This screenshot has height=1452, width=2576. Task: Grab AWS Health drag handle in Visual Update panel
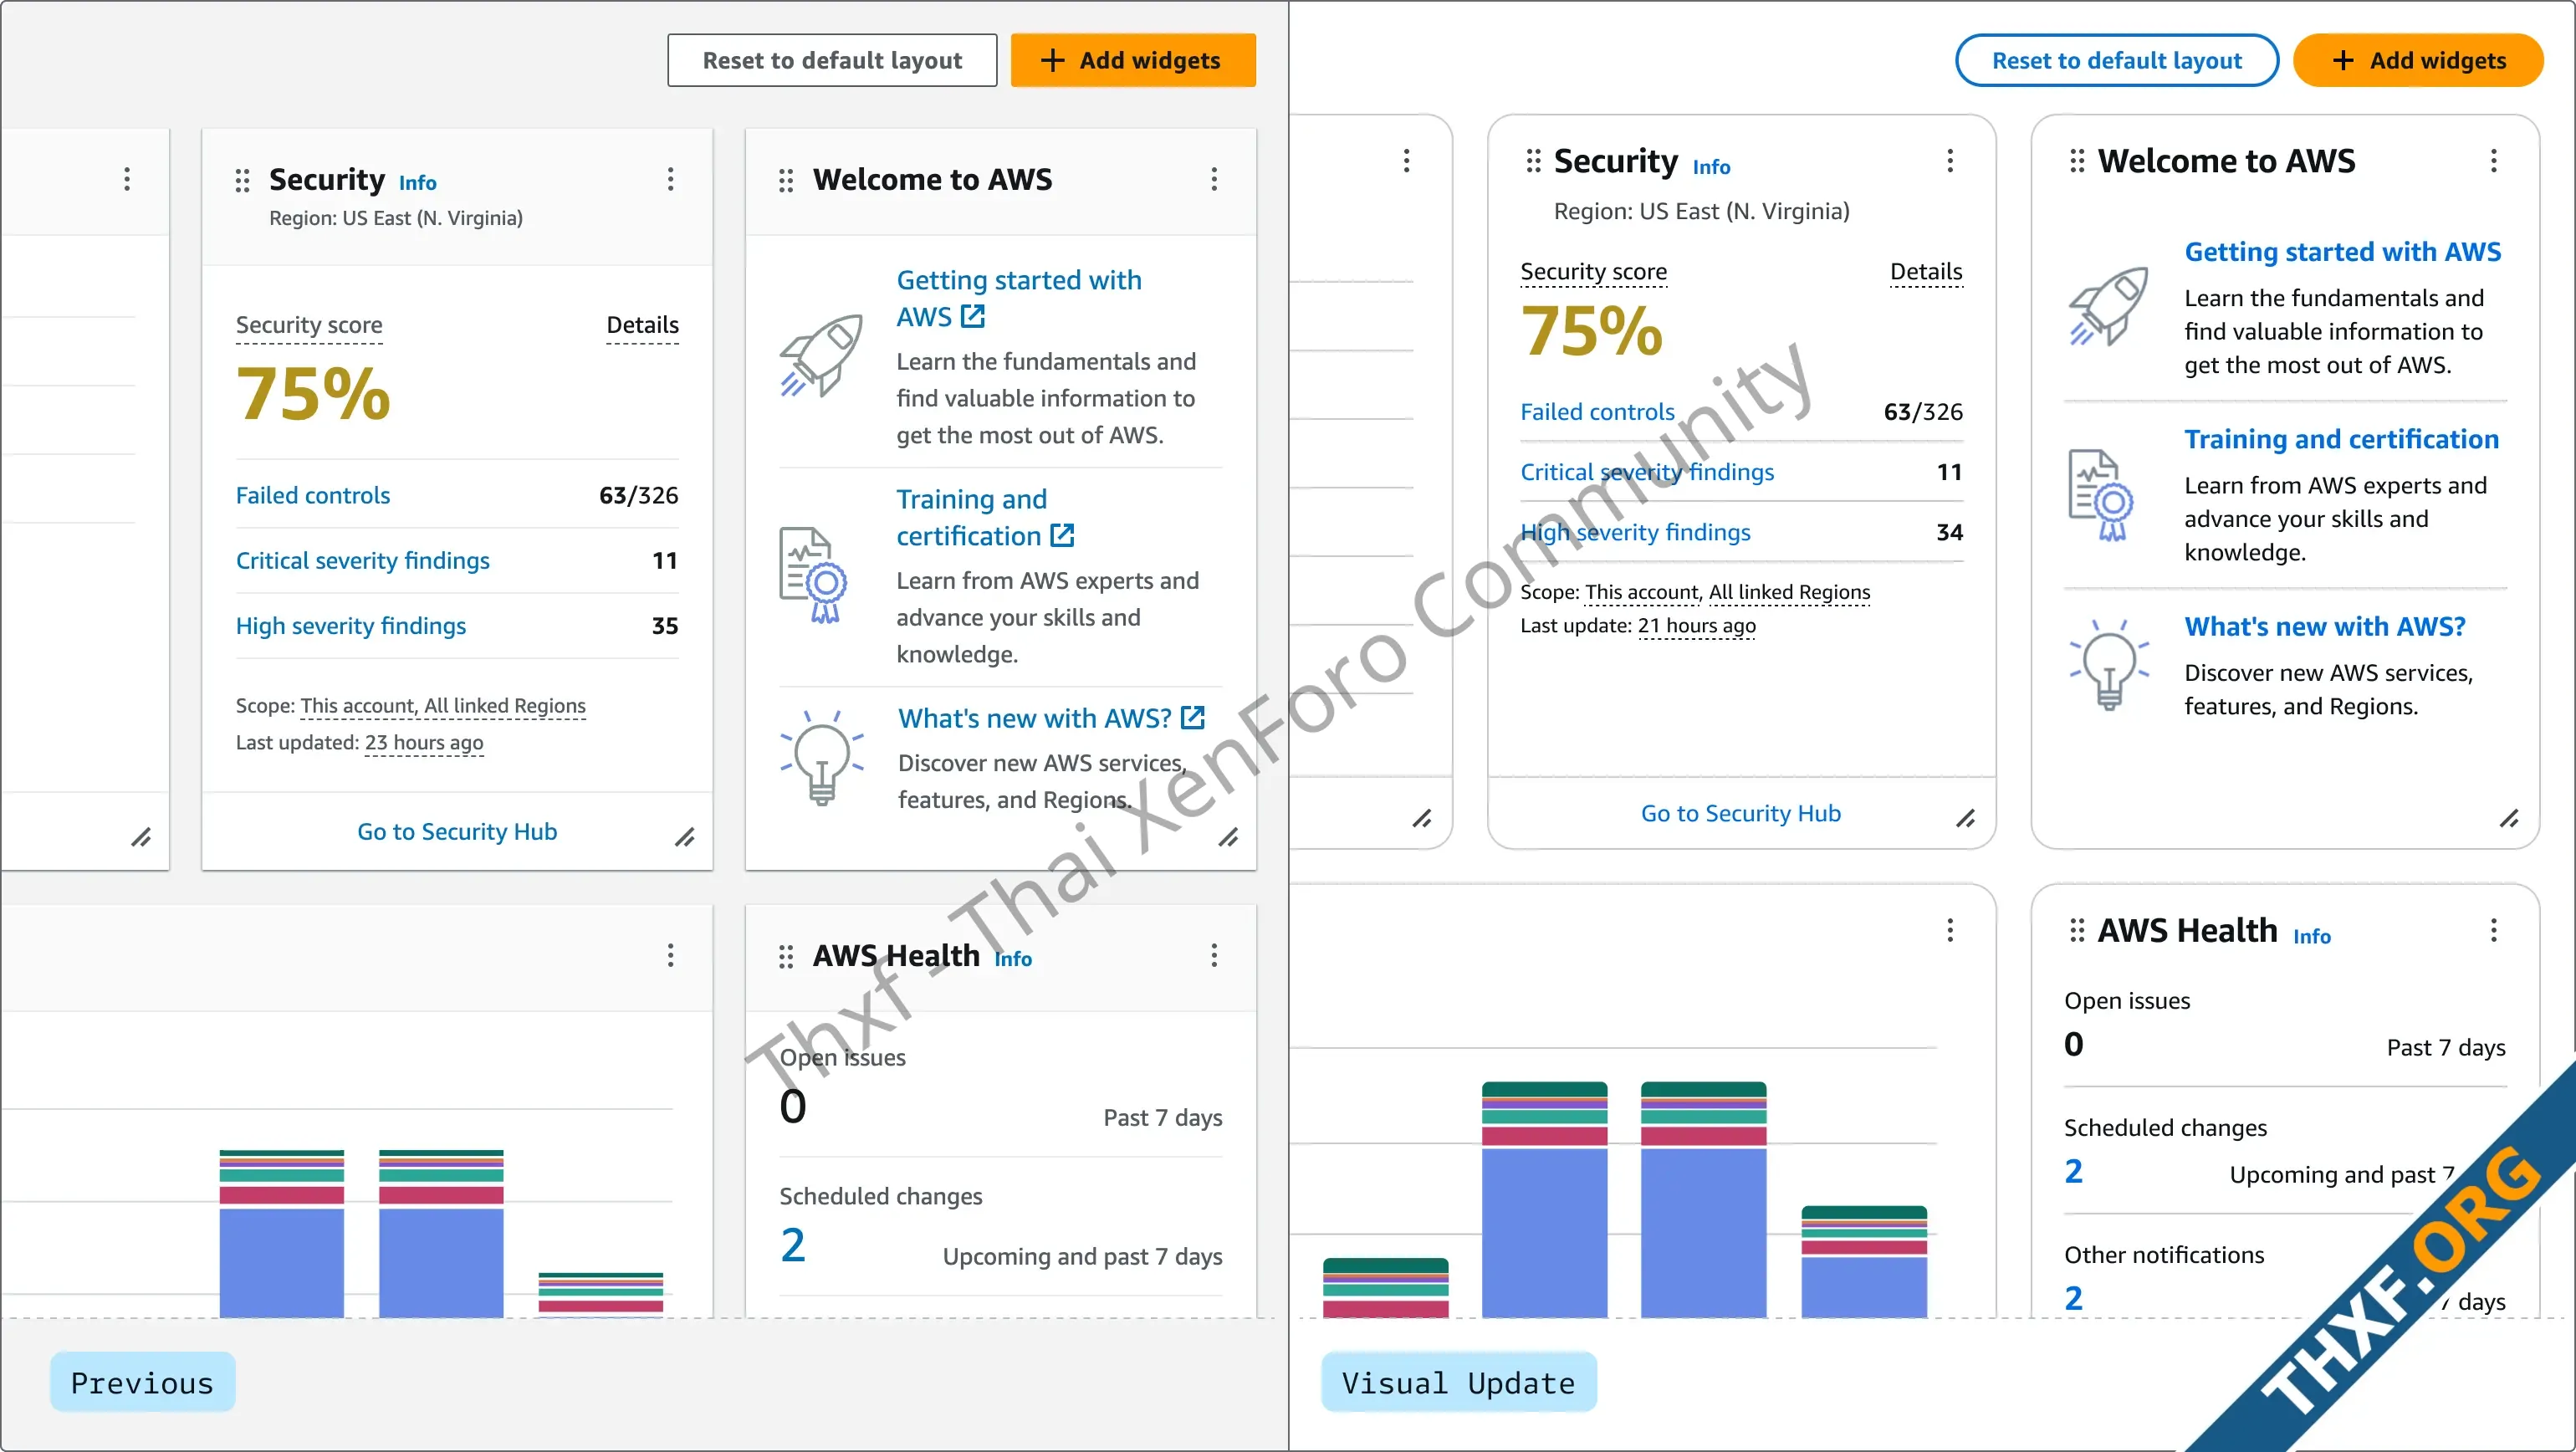[x=2077, y=931]
